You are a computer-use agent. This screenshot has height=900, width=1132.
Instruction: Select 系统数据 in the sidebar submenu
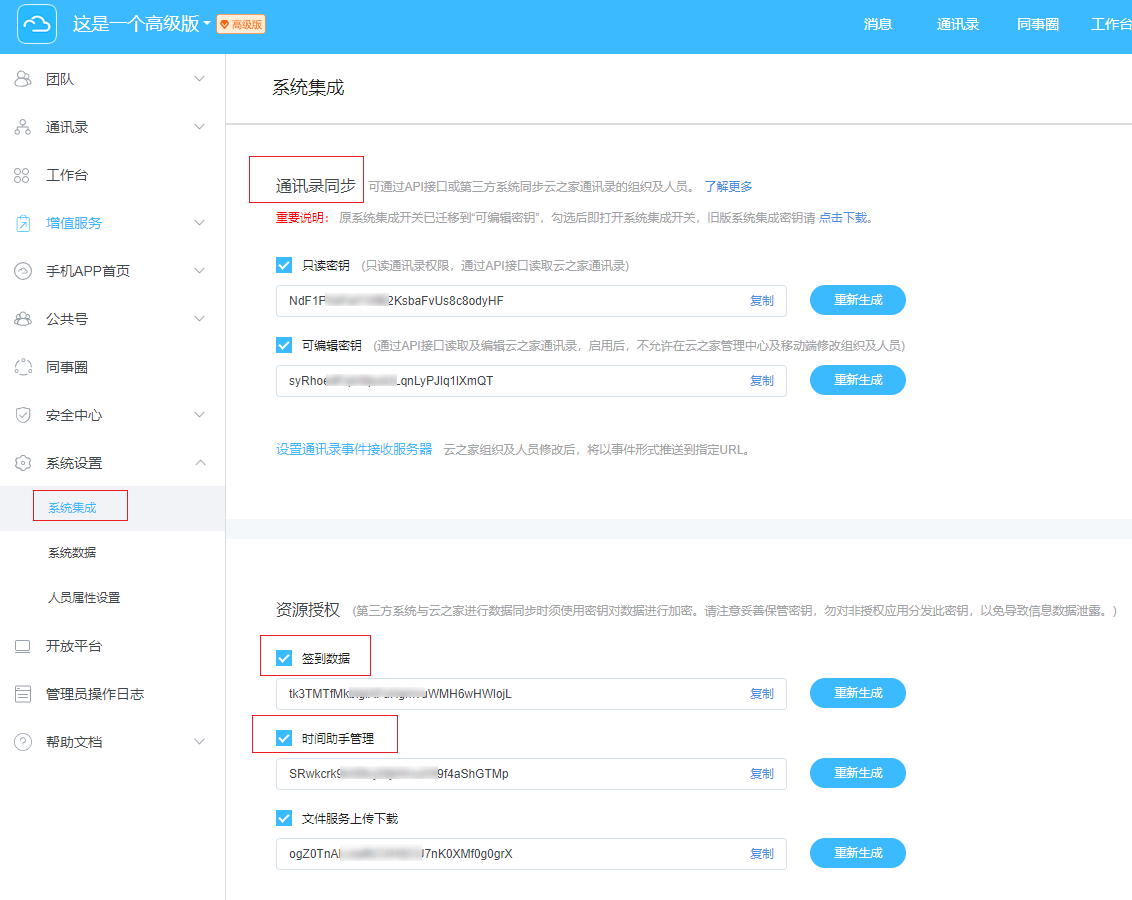pyautogui.click(x=72, y=553)
